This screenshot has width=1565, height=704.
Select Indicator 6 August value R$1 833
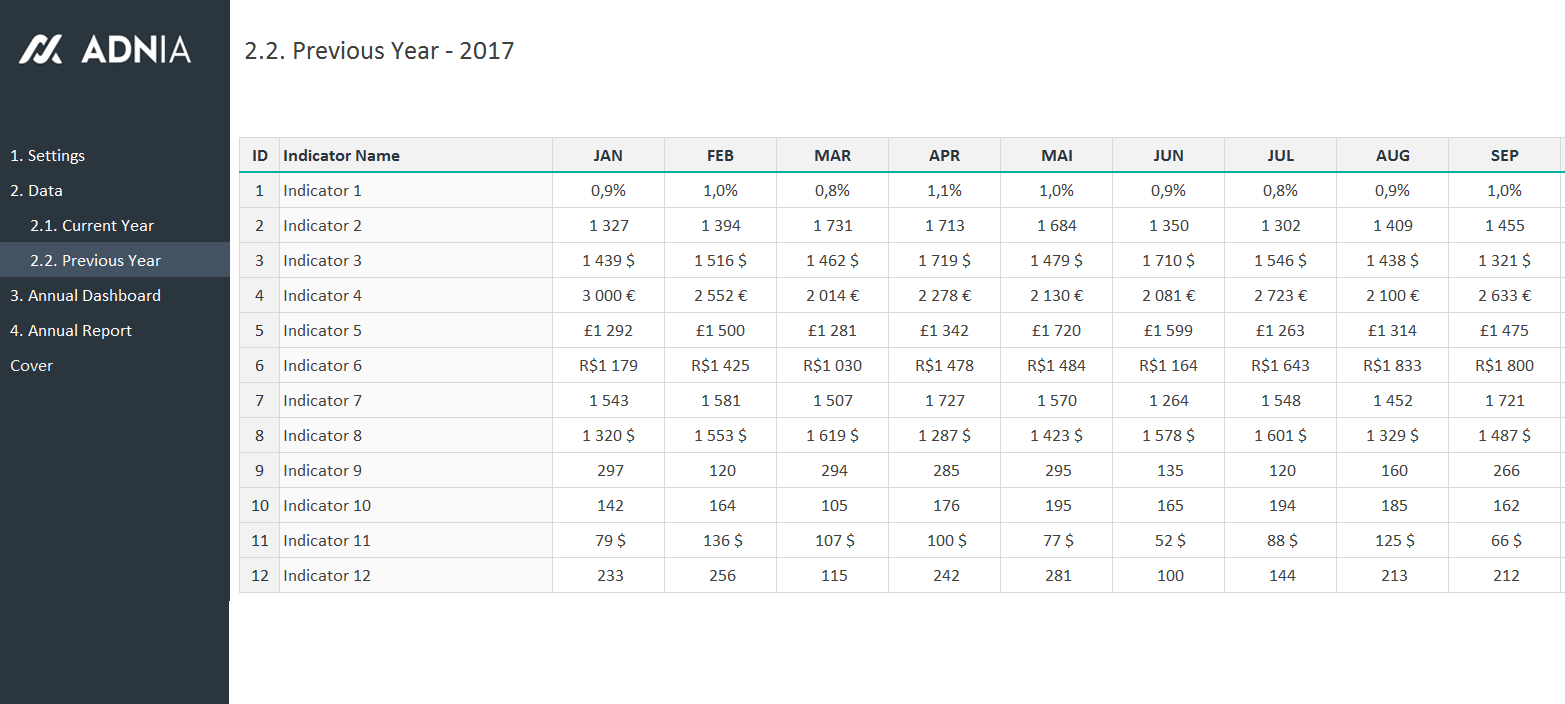1392,366
